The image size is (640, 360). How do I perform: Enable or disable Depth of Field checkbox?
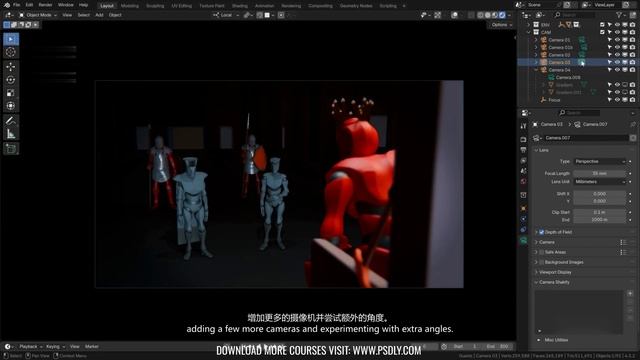click(x=542, y=232)
